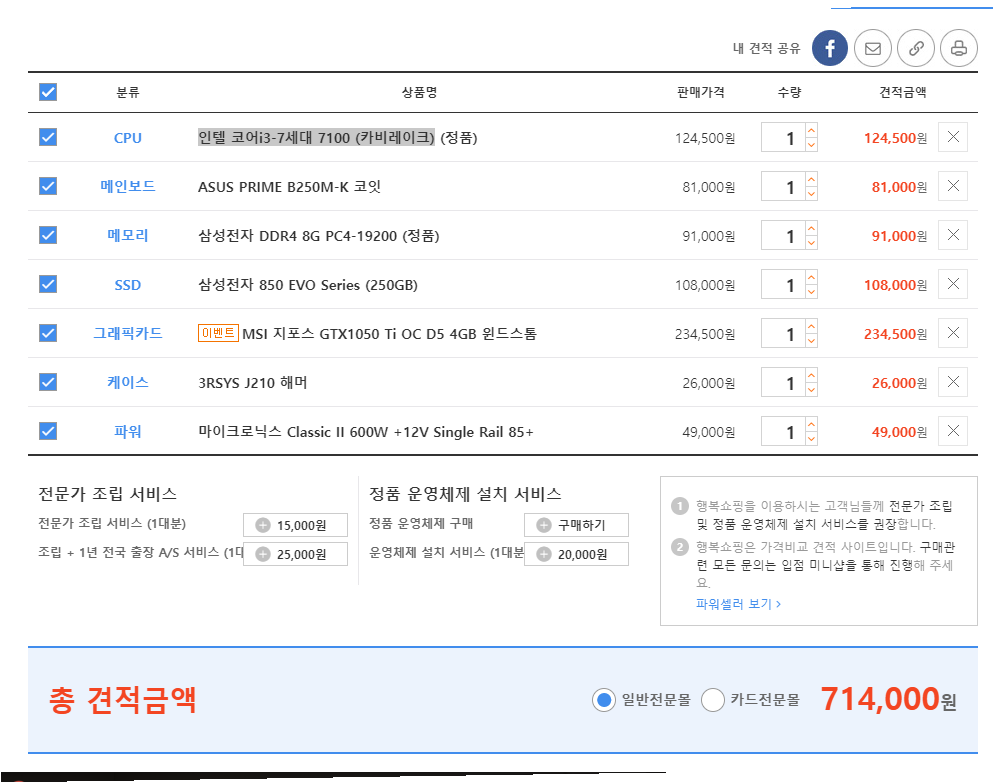
Task: Uncheck the 케이스 row checkbox
Action: [48, 382]
